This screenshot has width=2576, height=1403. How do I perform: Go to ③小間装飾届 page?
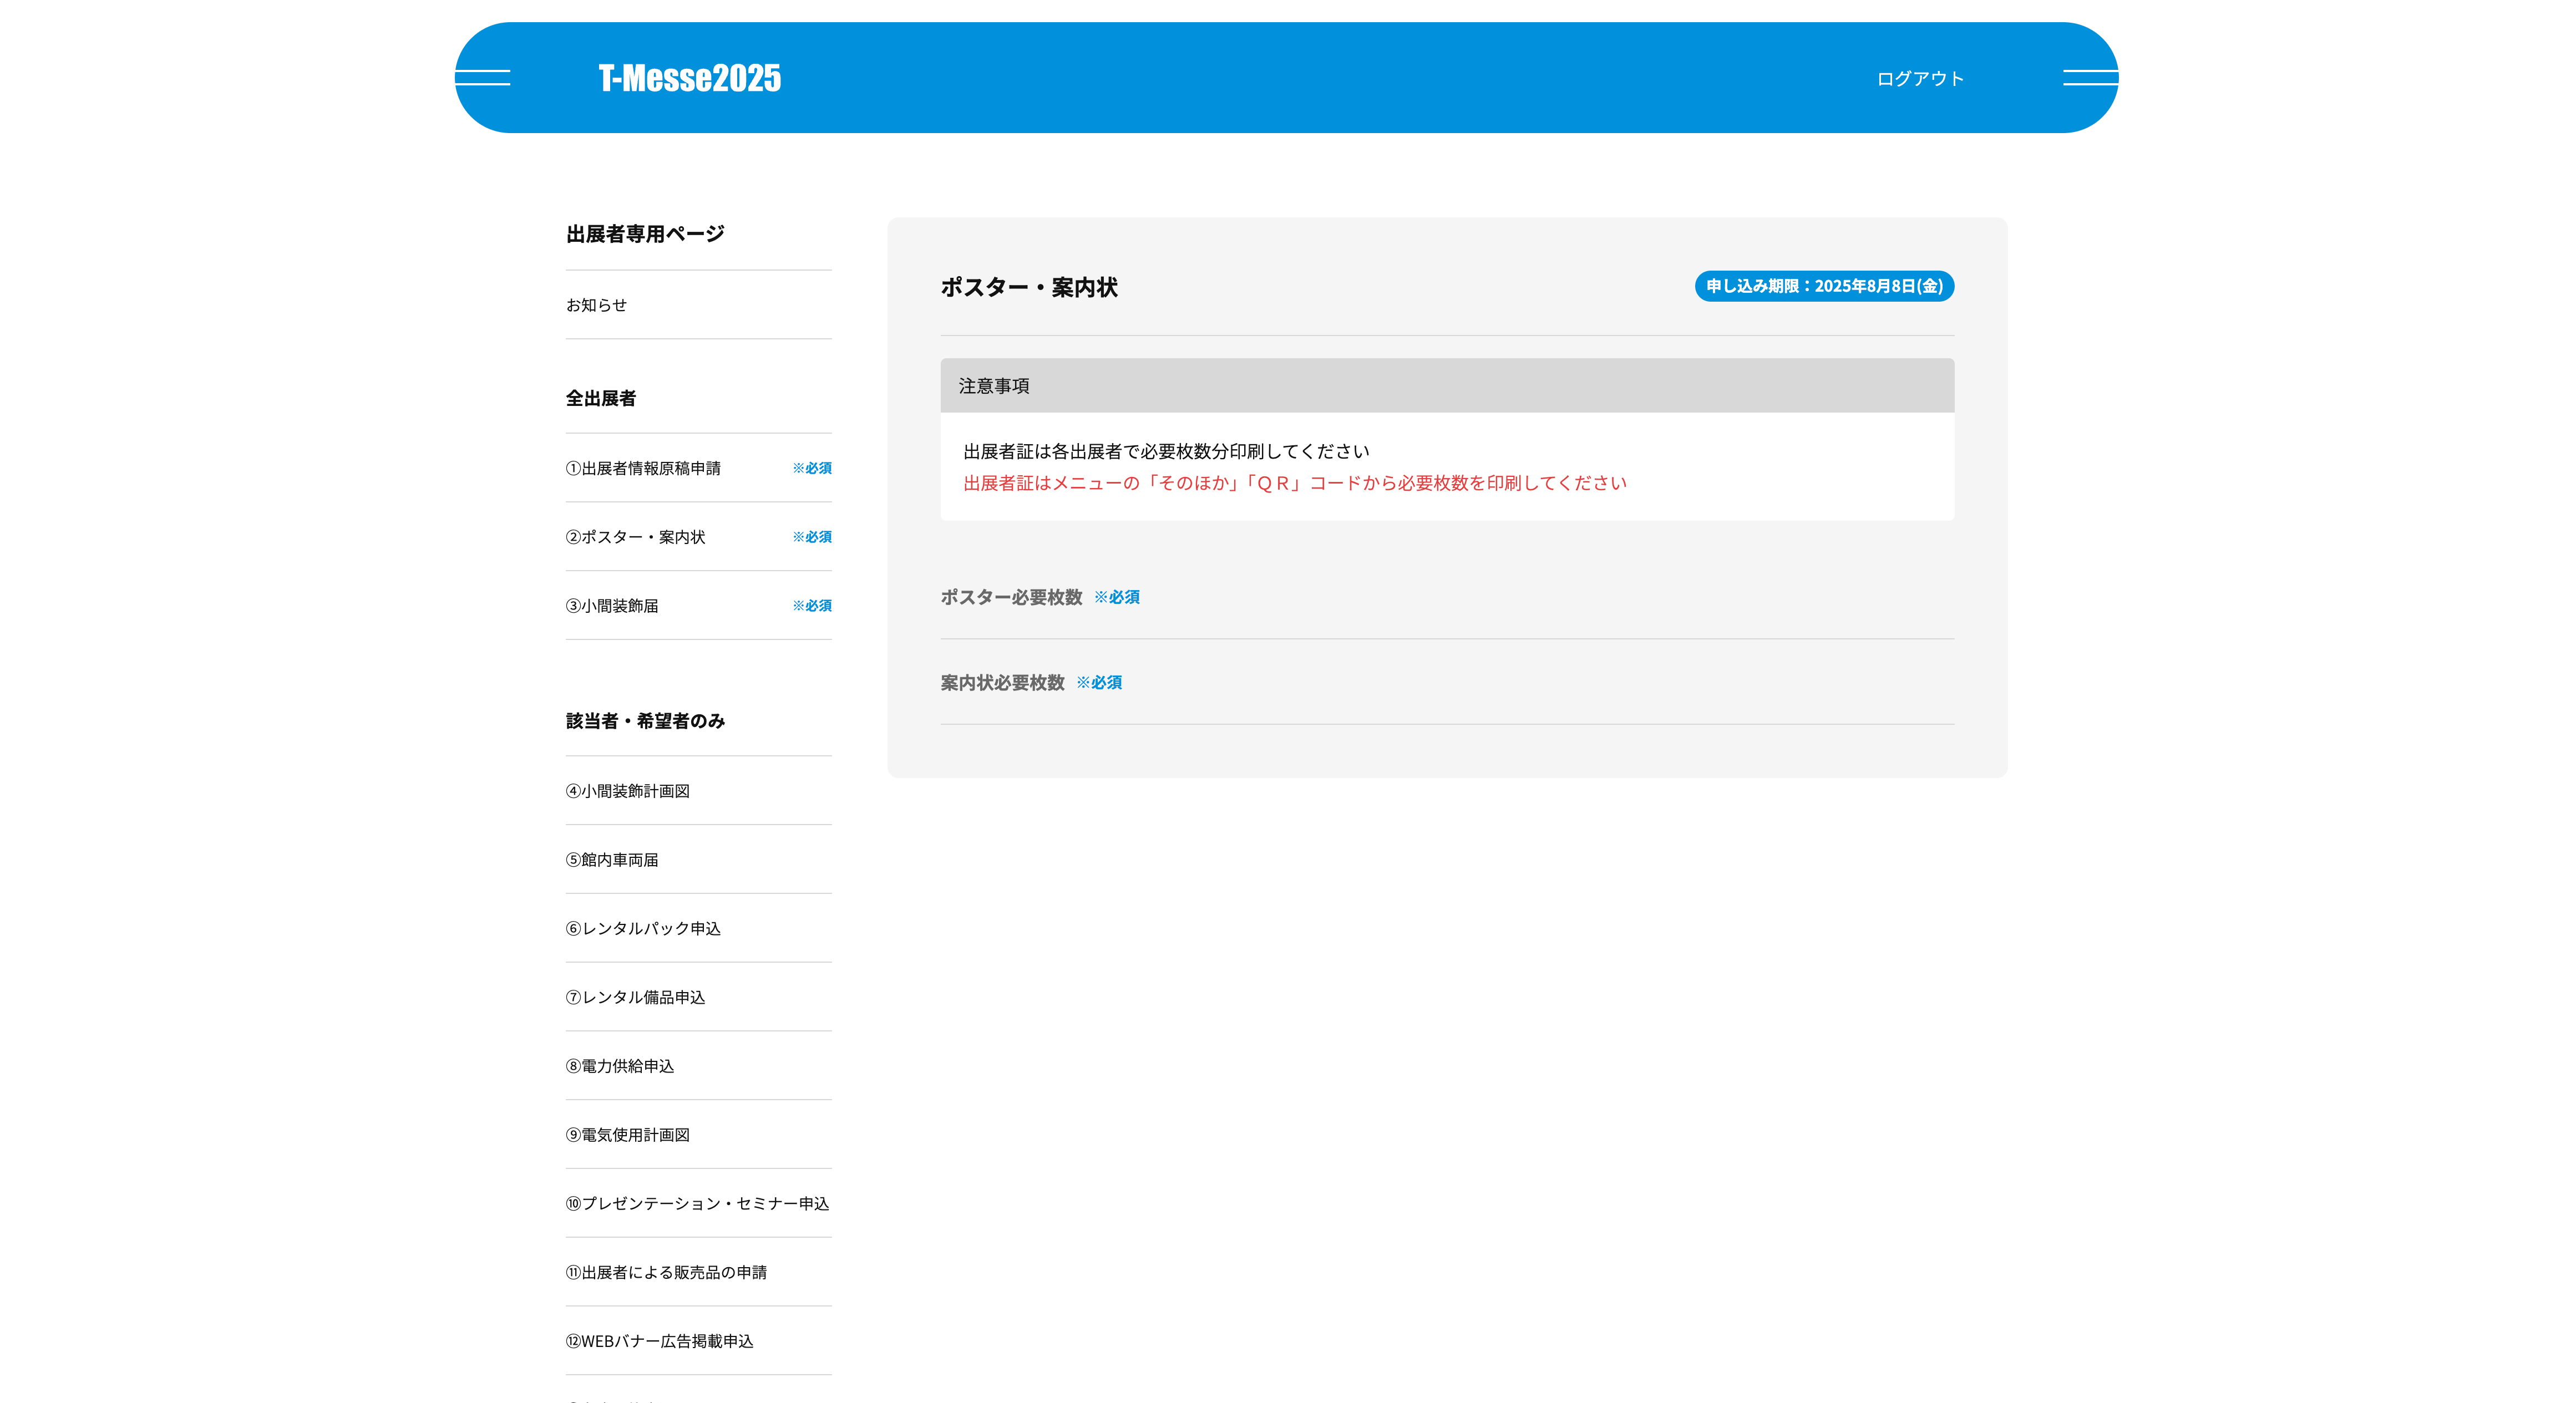tap(612, 606)
